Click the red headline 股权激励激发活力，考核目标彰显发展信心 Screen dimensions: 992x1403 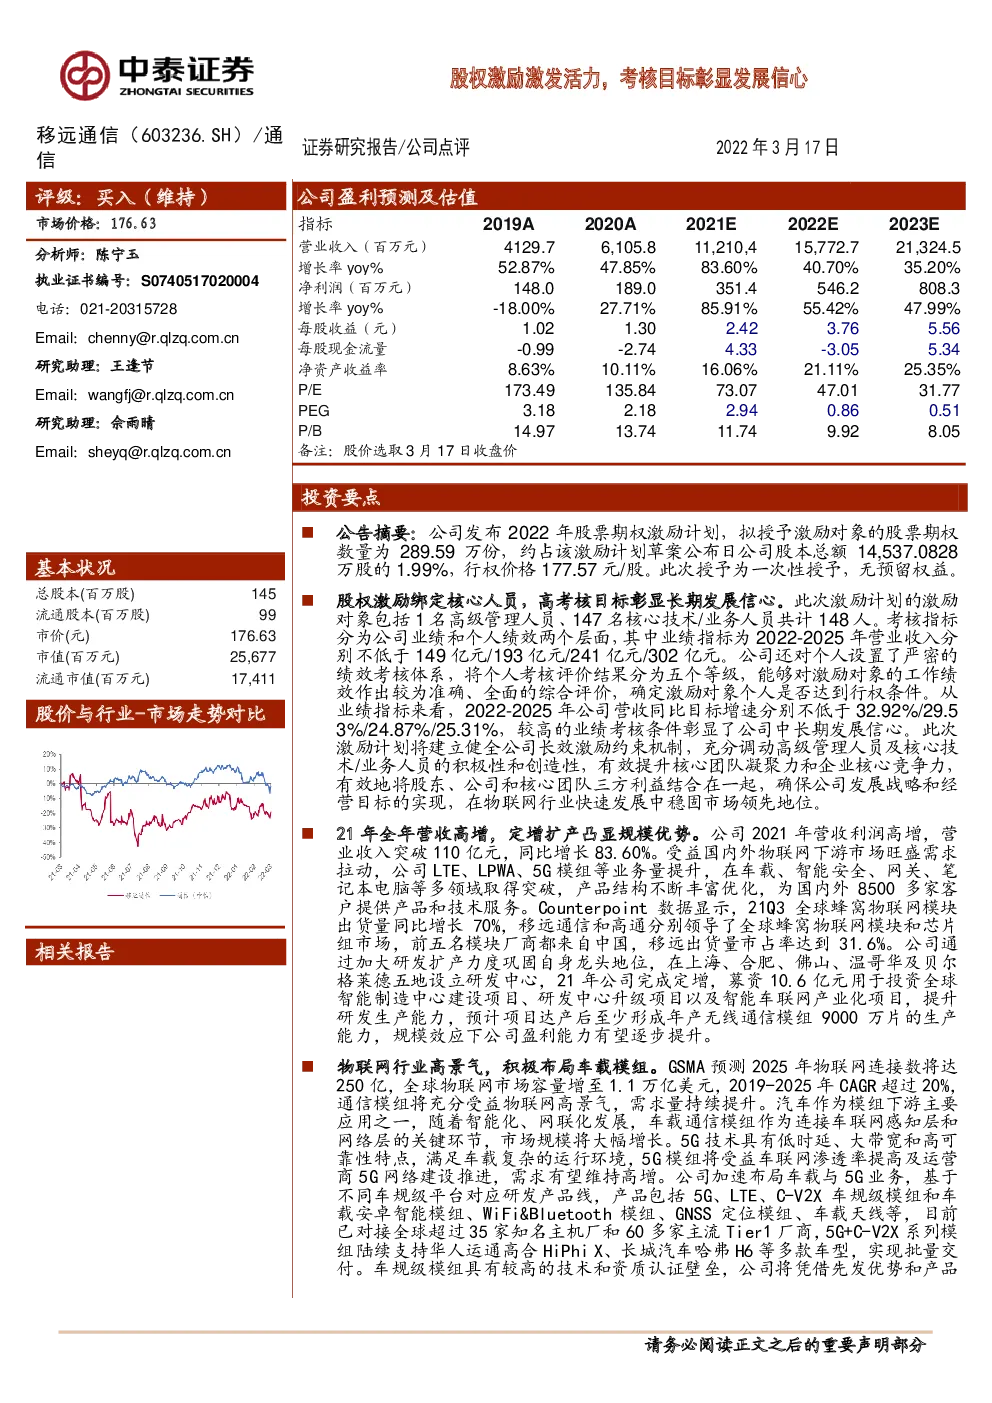(628, 78)
